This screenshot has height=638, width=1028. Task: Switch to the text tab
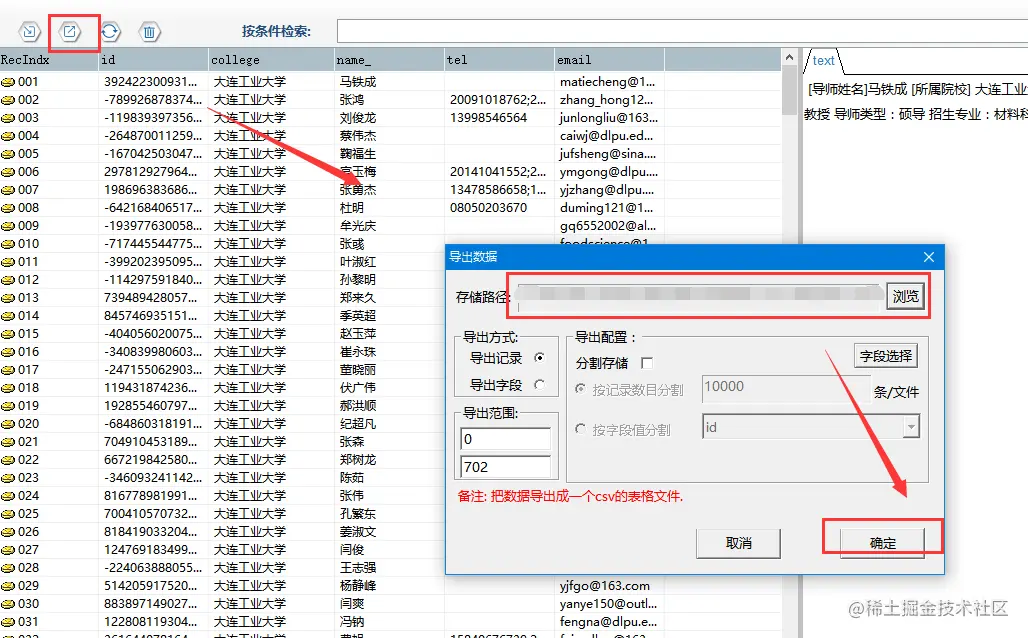[x=823, y=61]
